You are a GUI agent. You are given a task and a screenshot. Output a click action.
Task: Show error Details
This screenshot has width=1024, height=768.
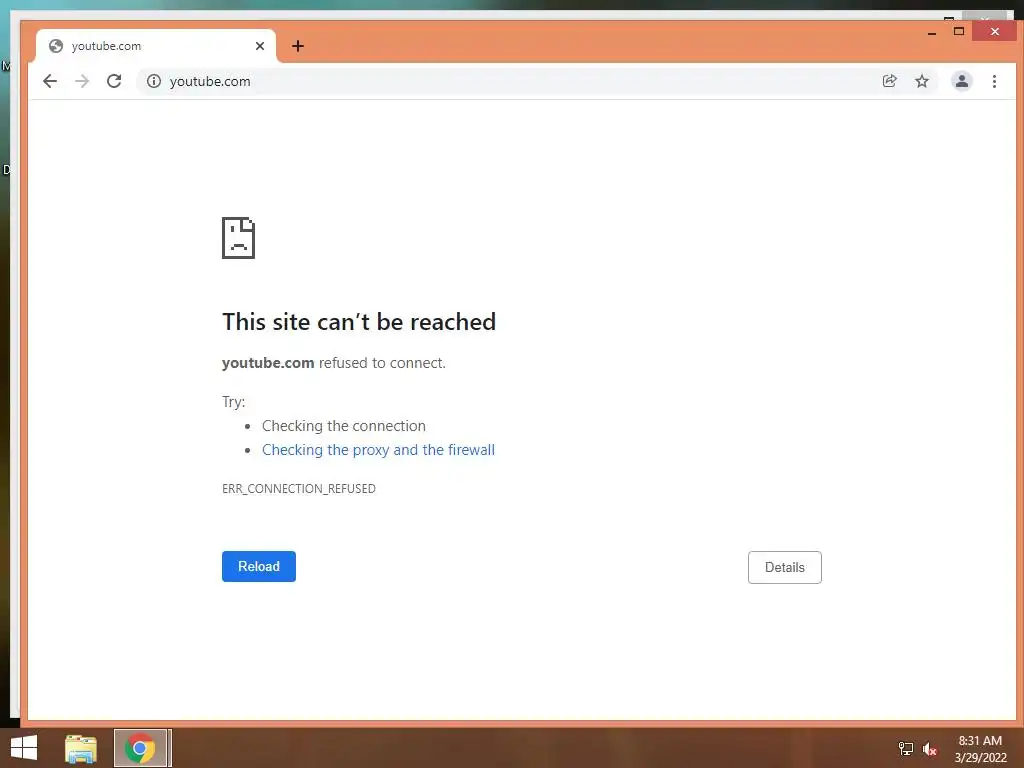784,567
